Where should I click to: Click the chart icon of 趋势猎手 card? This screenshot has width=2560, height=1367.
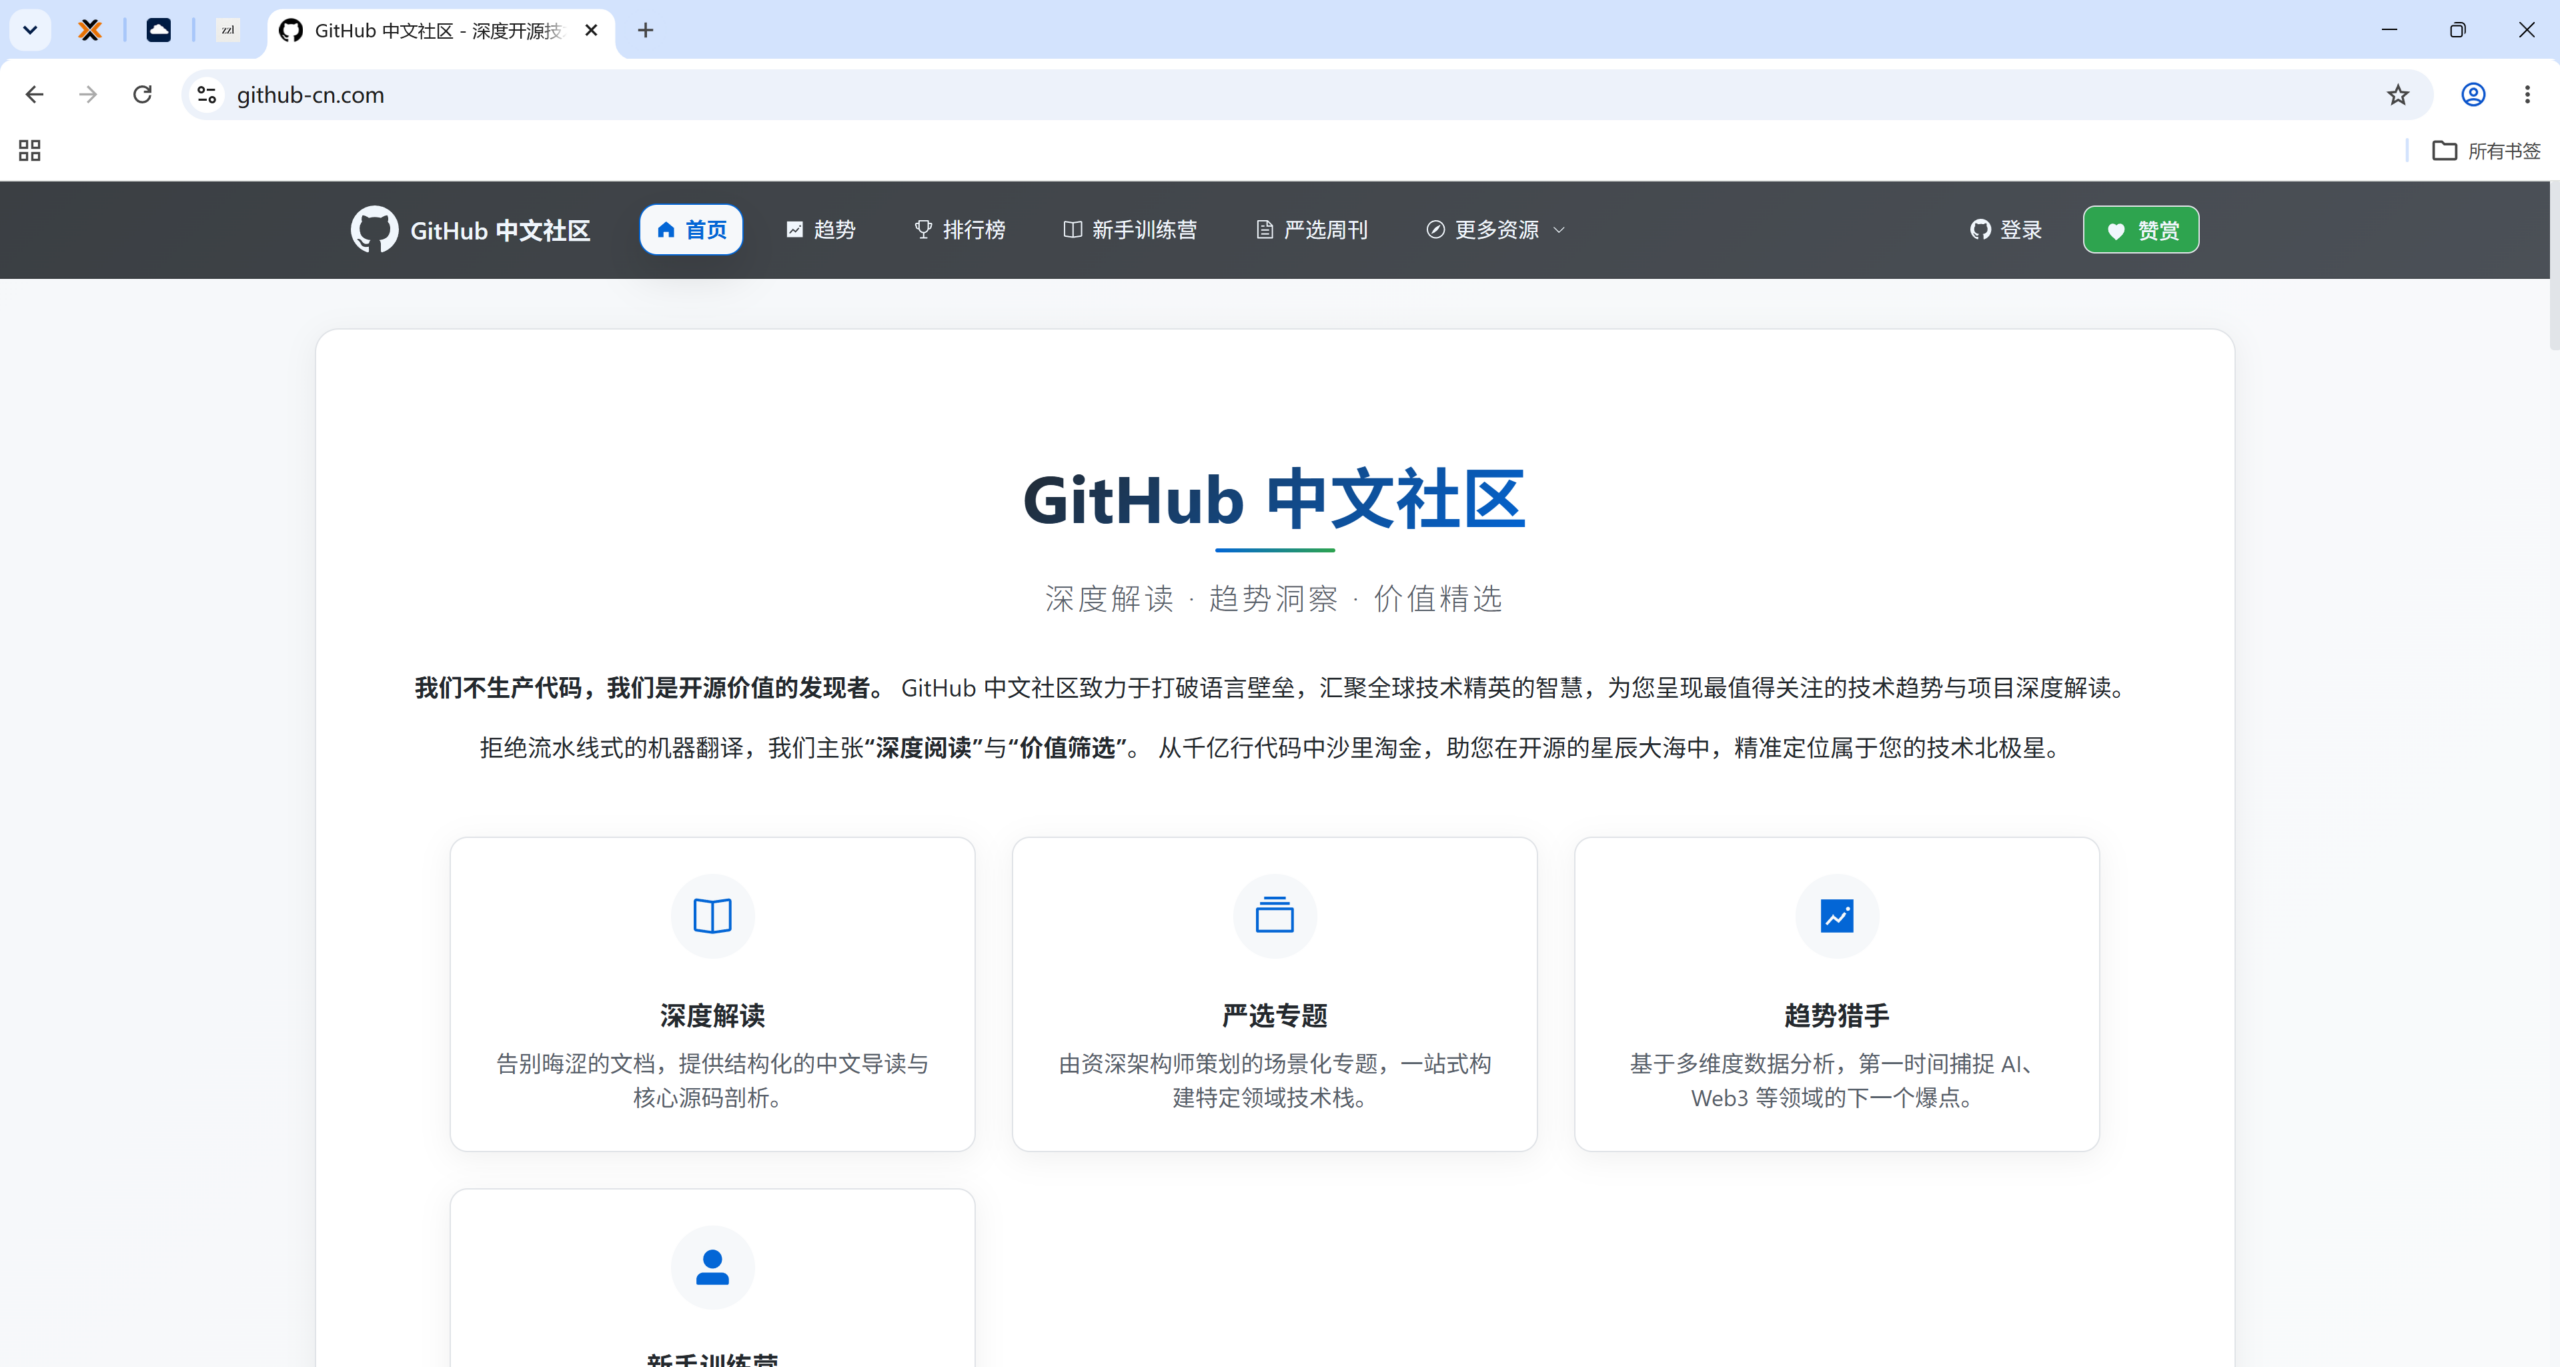(x=1837, y=916)
